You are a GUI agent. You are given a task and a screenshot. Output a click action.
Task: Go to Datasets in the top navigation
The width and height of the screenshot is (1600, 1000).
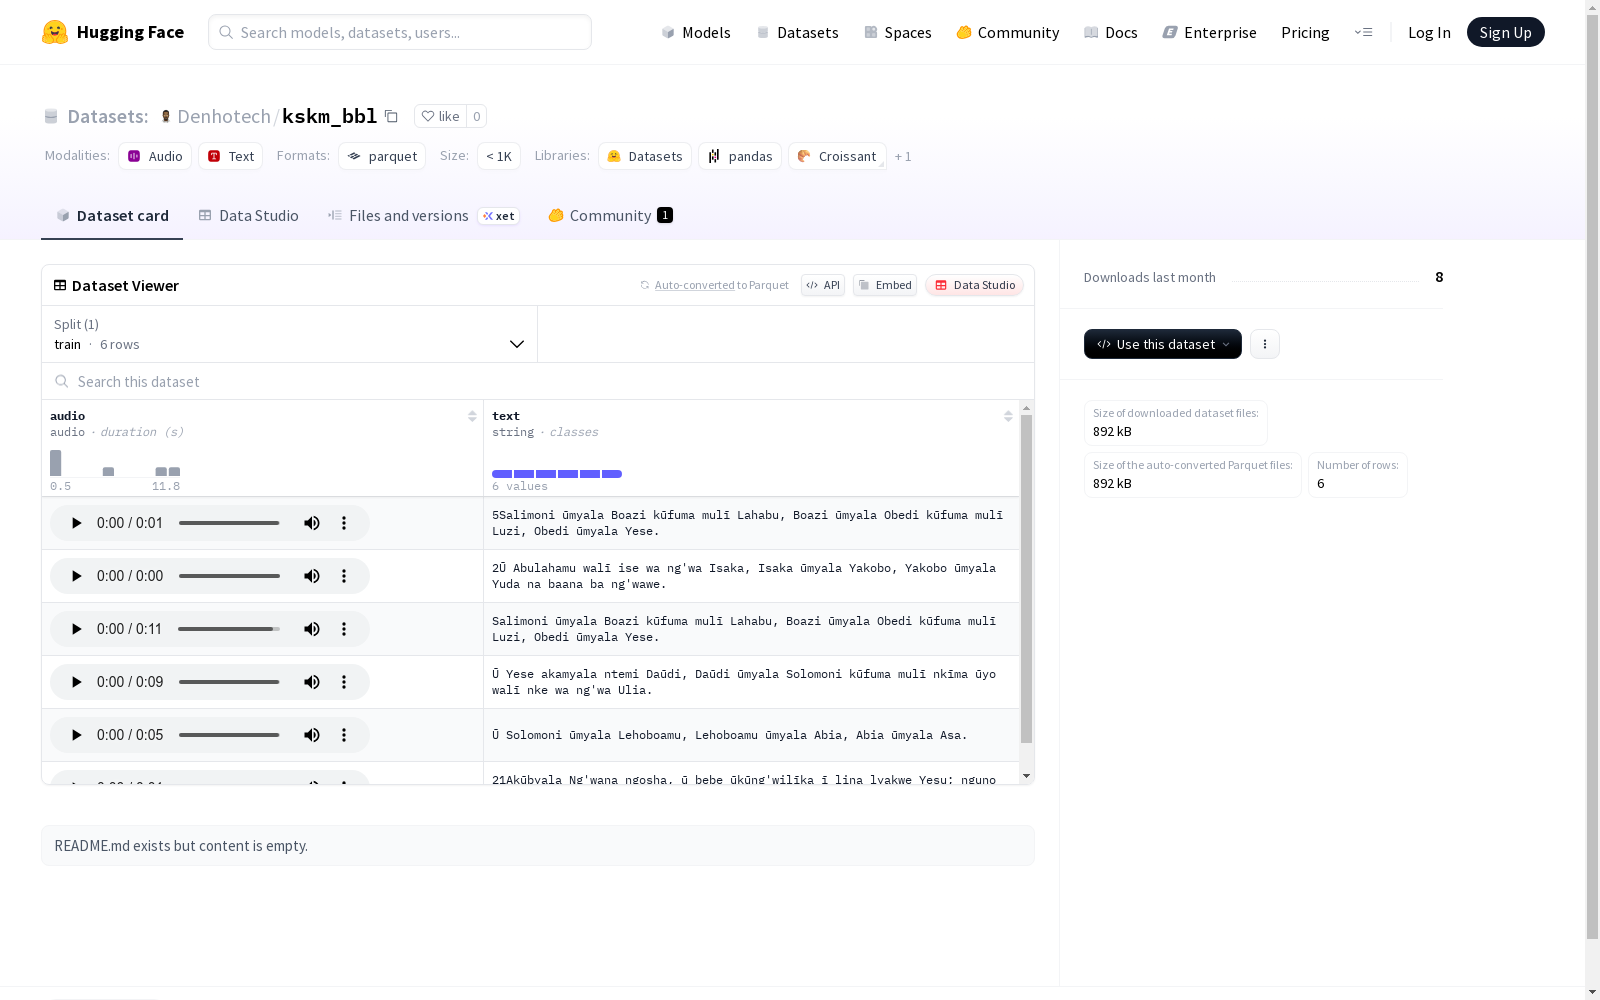(798, 32)
